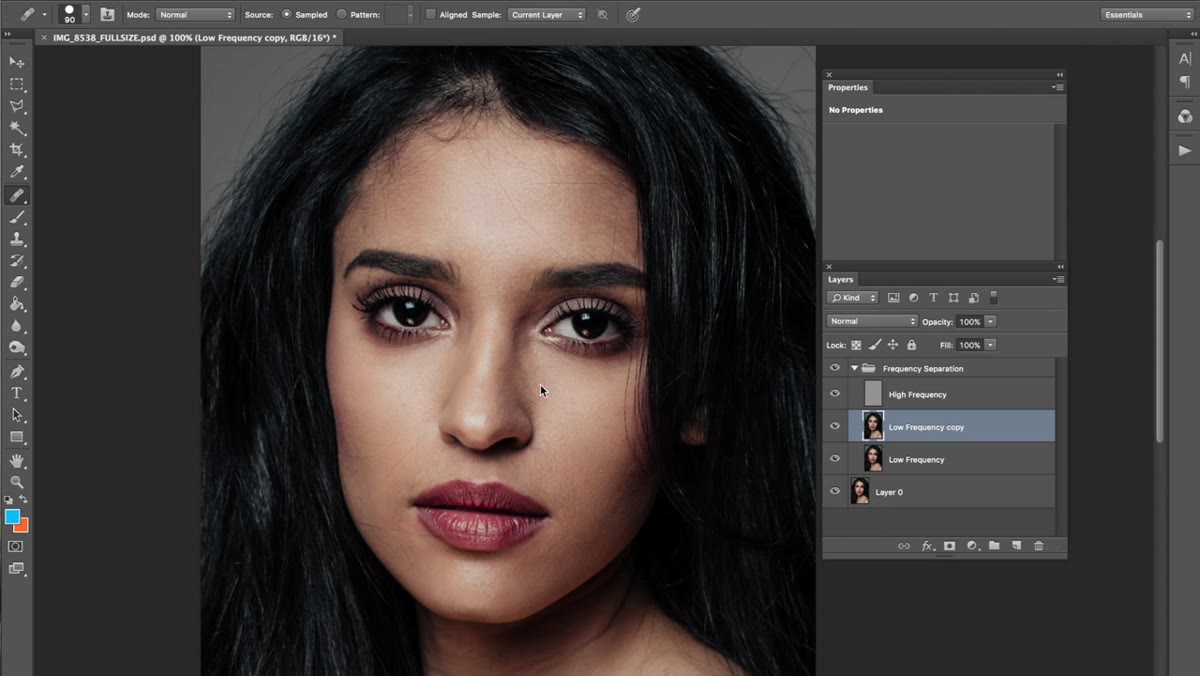Add a layer style with fx icon
The image size is (1200, 676).
point(927,546)
